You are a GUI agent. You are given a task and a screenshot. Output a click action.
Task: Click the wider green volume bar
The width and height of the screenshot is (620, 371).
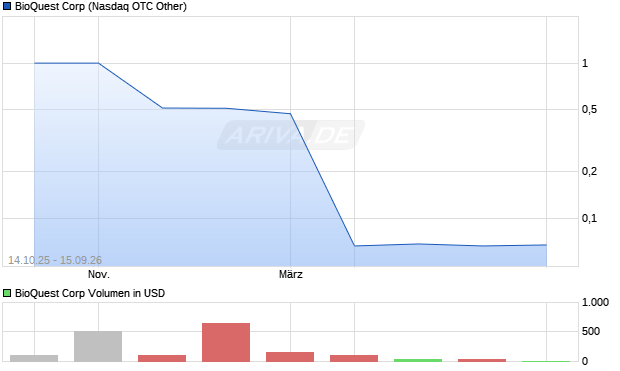coord(418,360)
